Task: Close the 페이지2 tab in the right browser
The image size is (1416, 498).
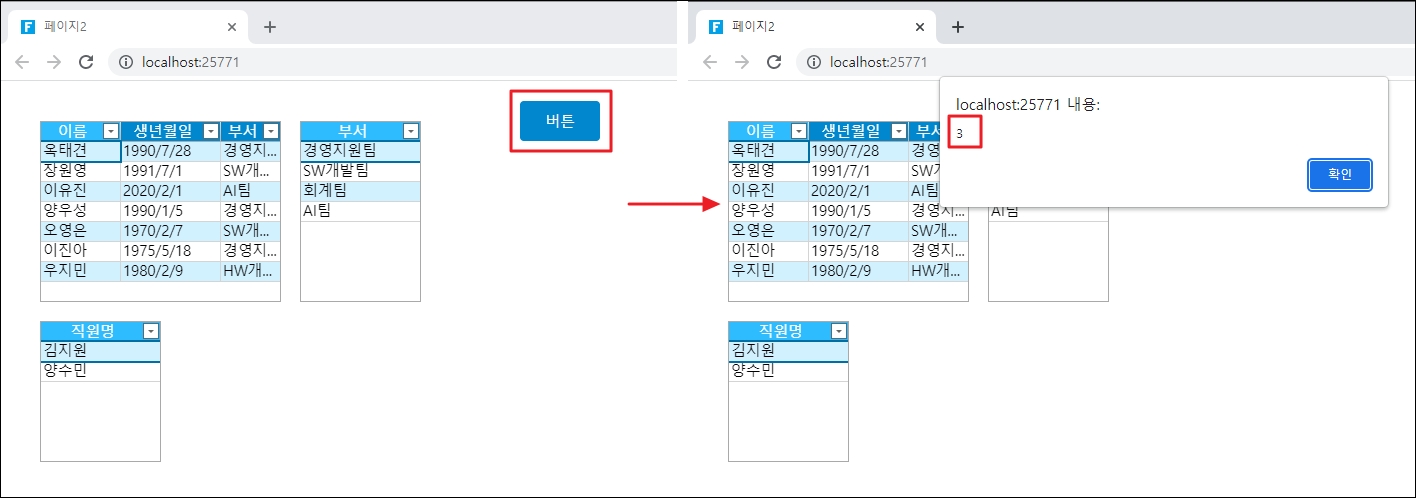Action: click(x=920, y=27)
